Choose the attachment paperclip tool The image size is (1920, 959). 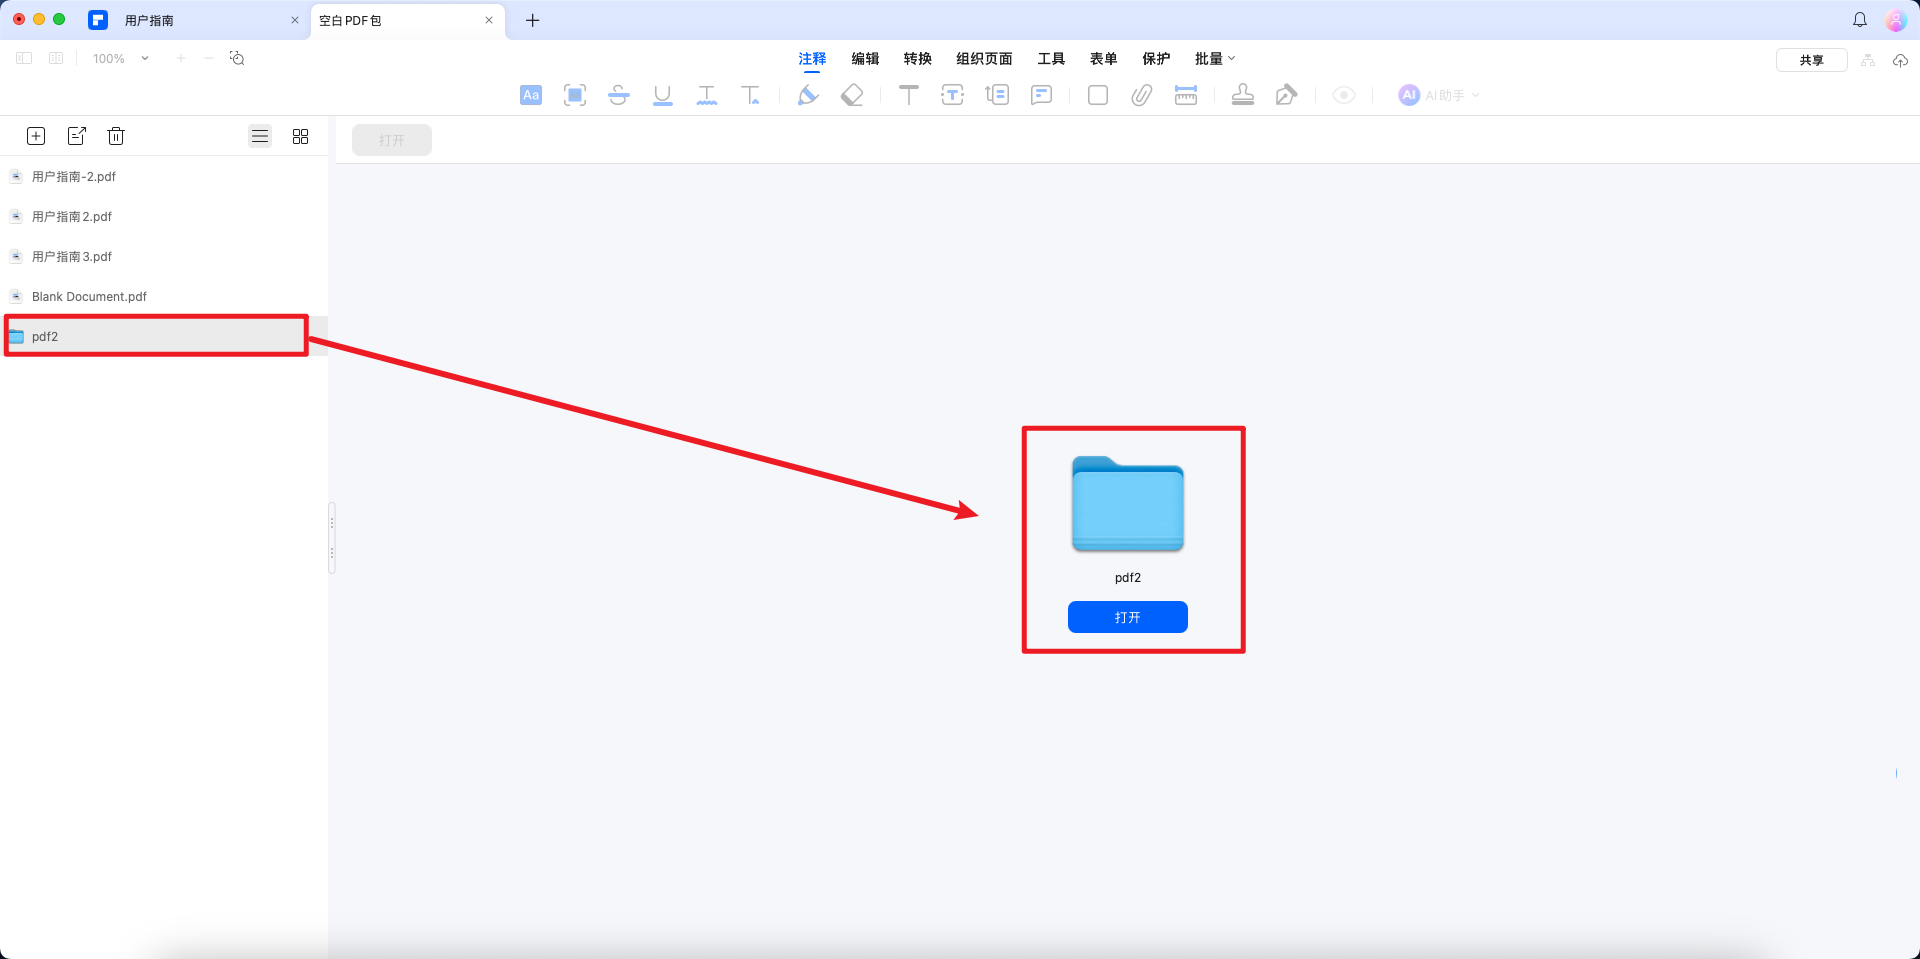tap(1141, 95)
